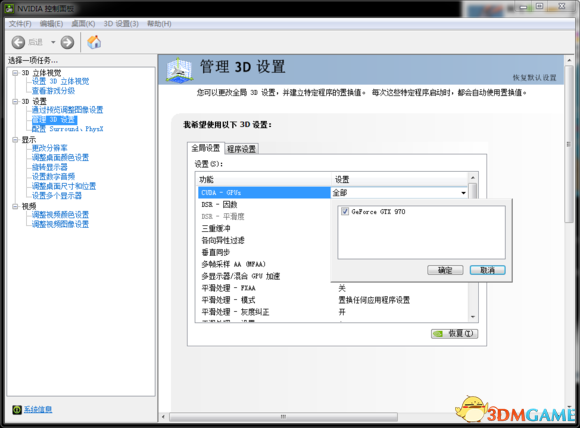Viewport: 580px width, 428px height.
Task: Select 设置 3D 立体视觉 in task tree
Action: [60, 81]
